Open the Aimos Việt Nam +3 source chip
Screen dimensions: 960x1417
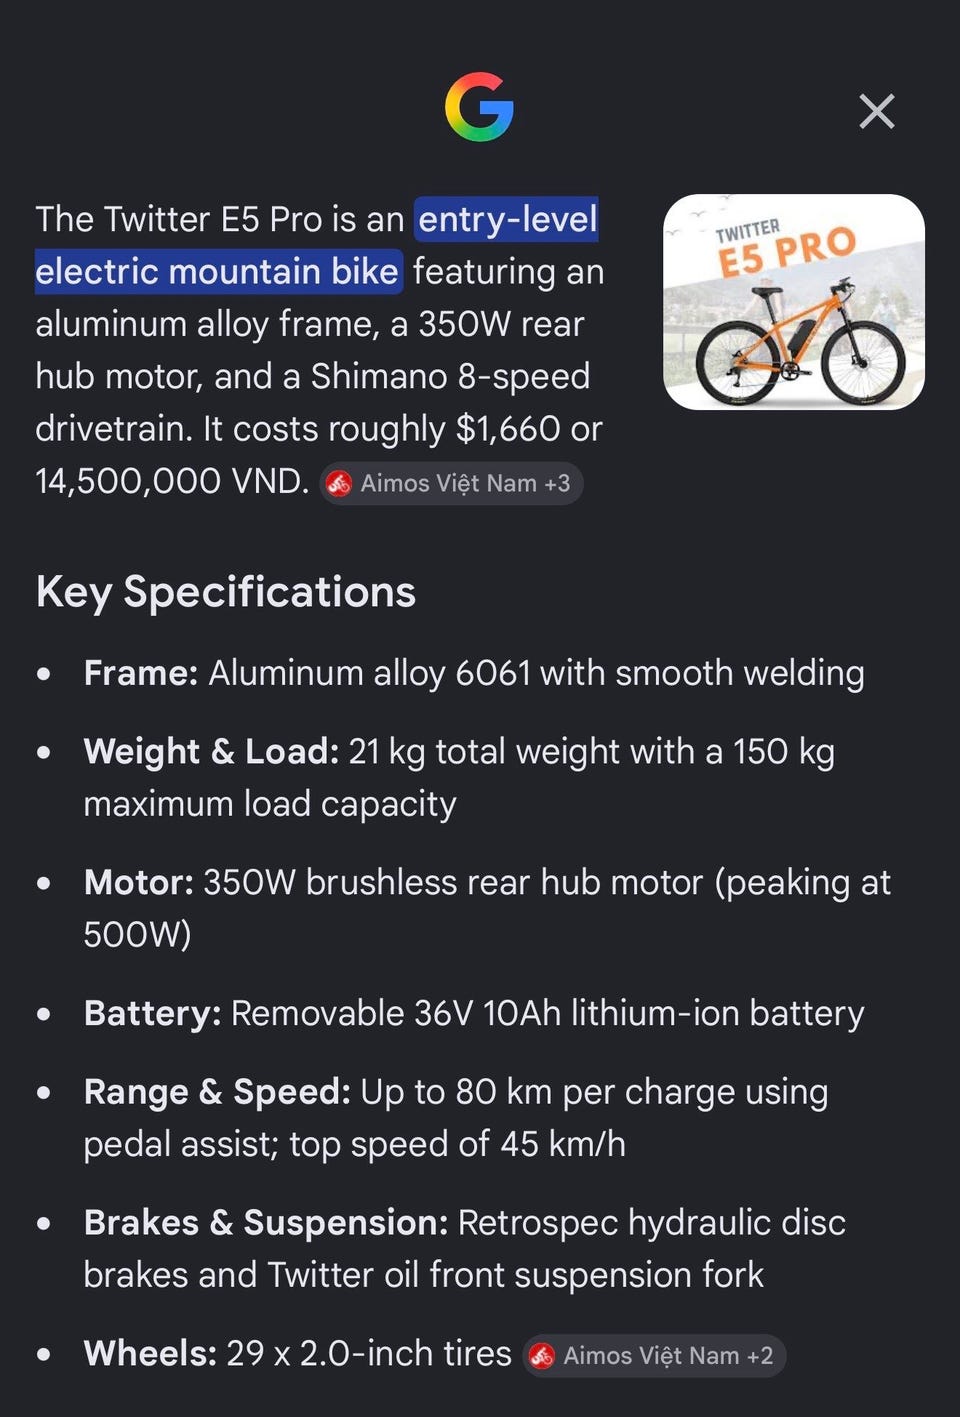tap(451, 484)
